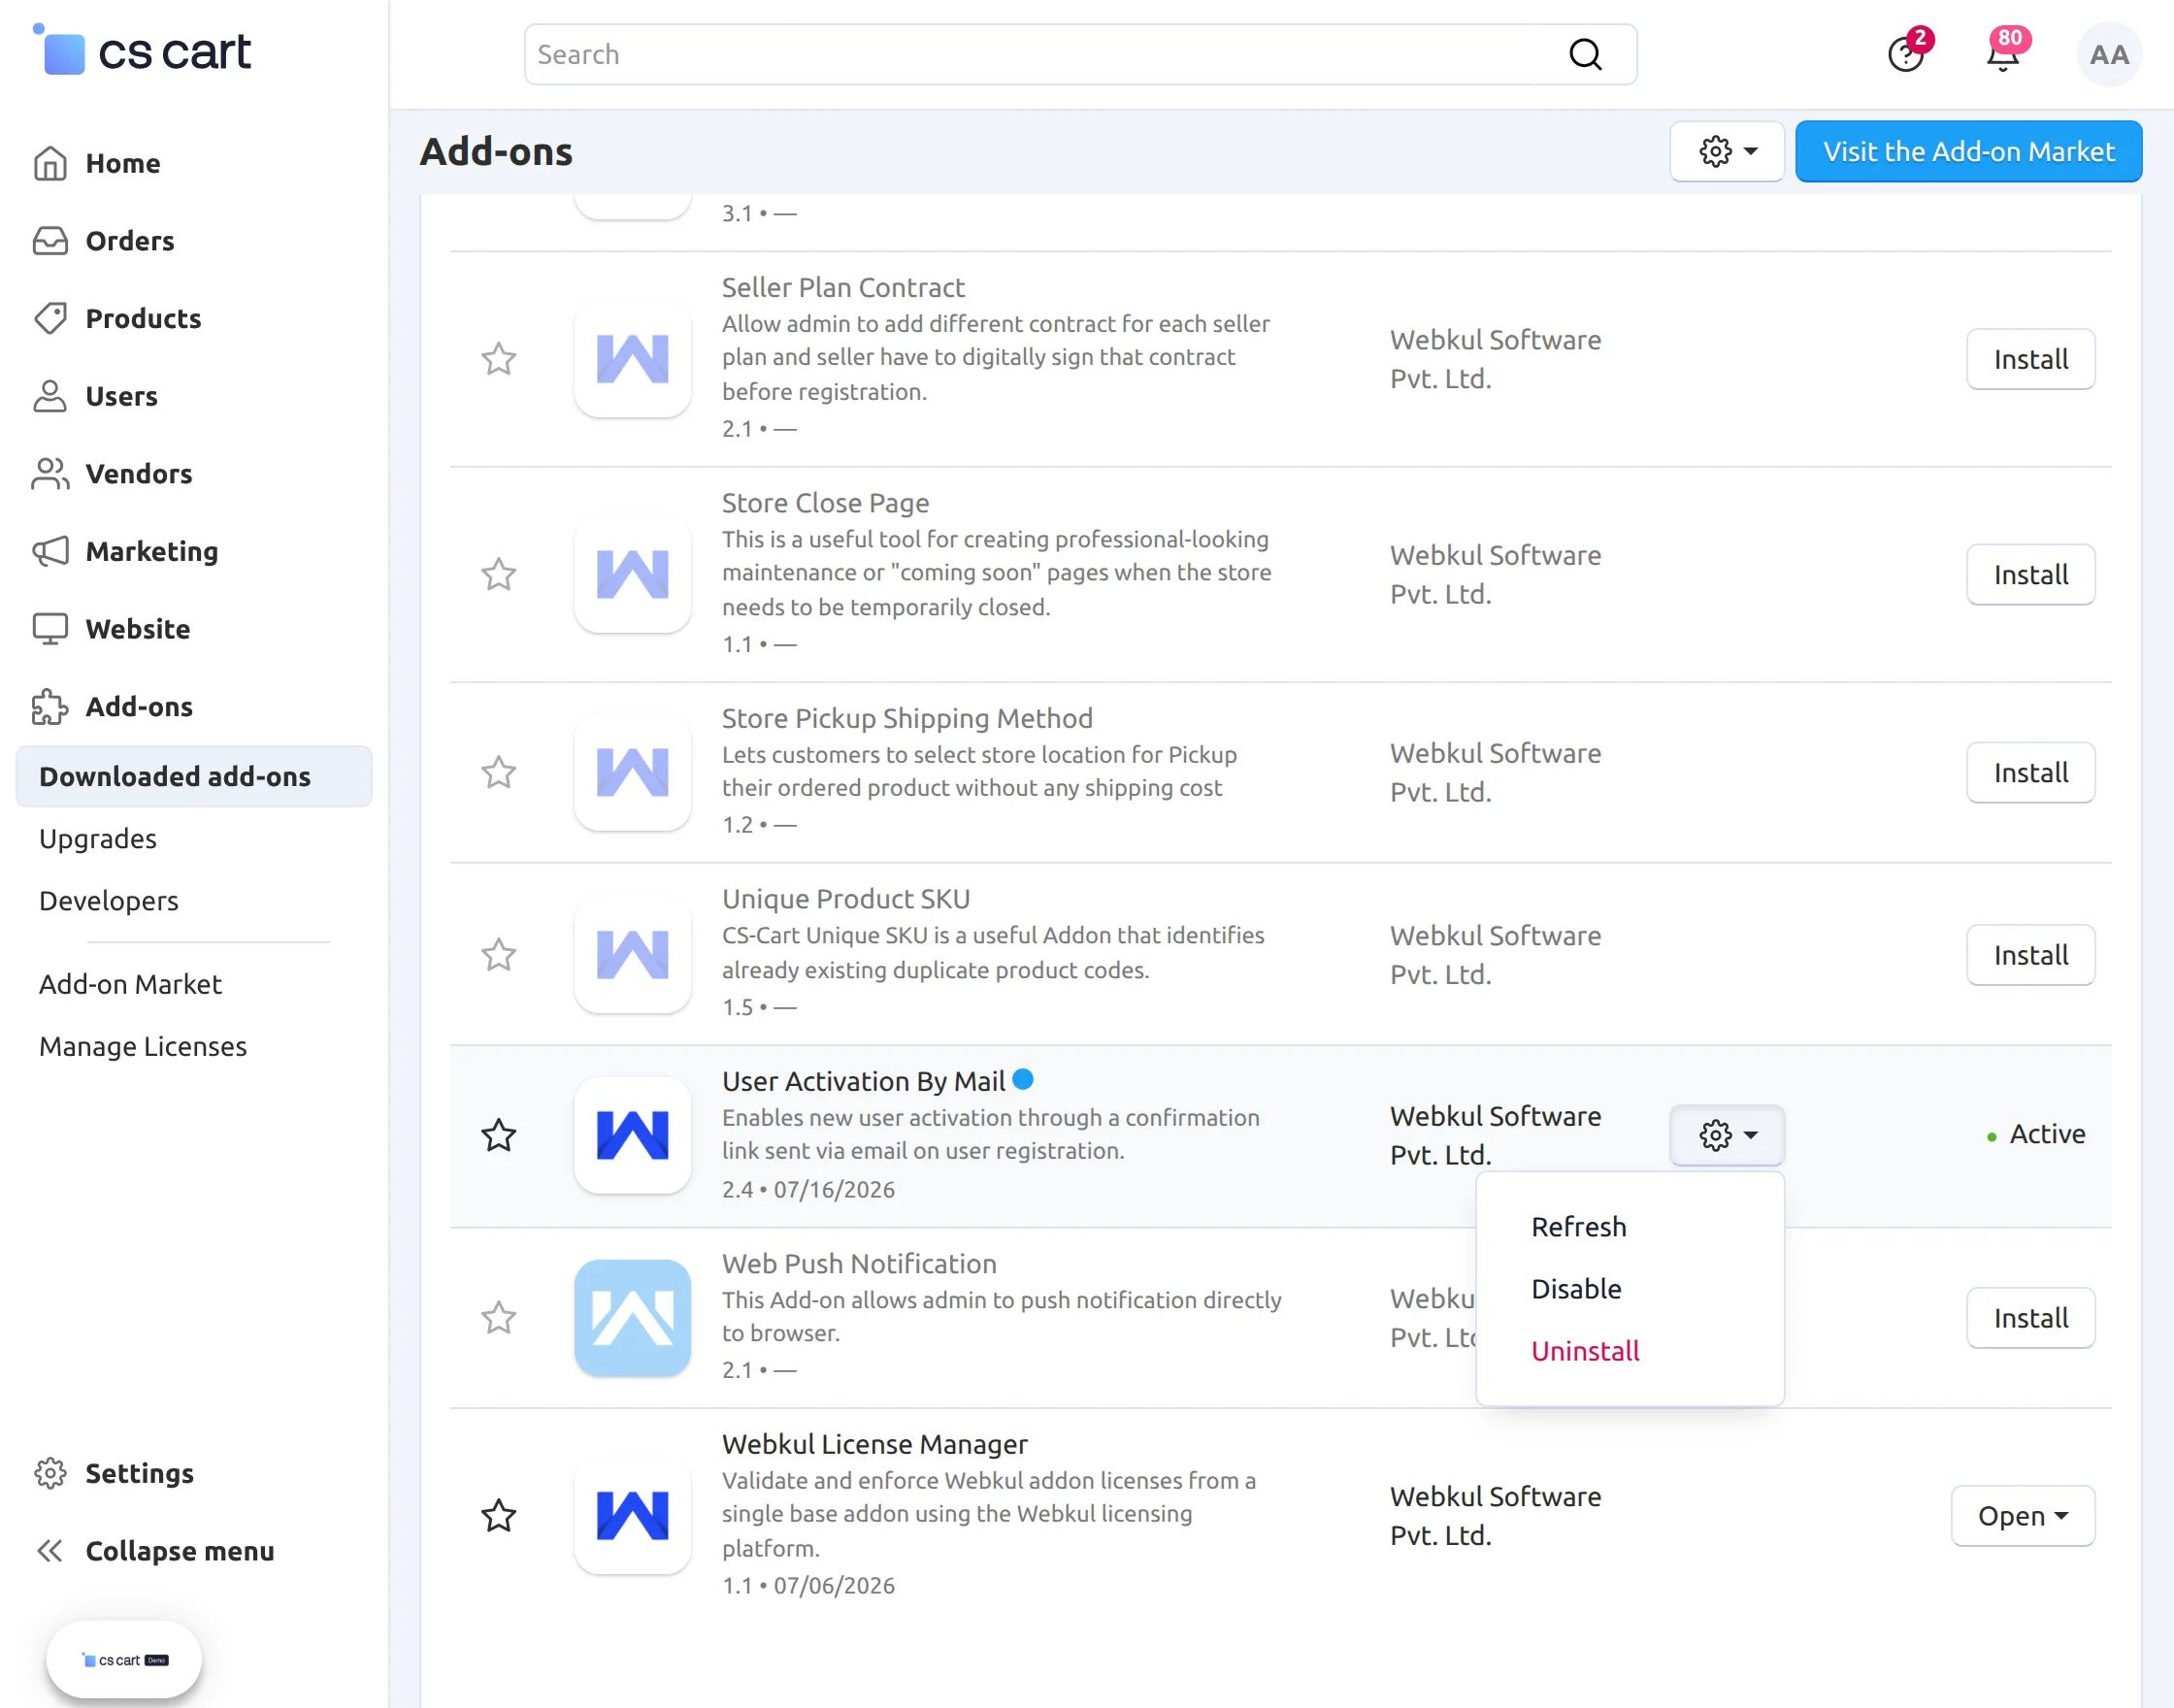This screenshot has width=2174, height=1708.
Task: Toggle favorite star for User Activation By Mail
Action: [498, 1135]
